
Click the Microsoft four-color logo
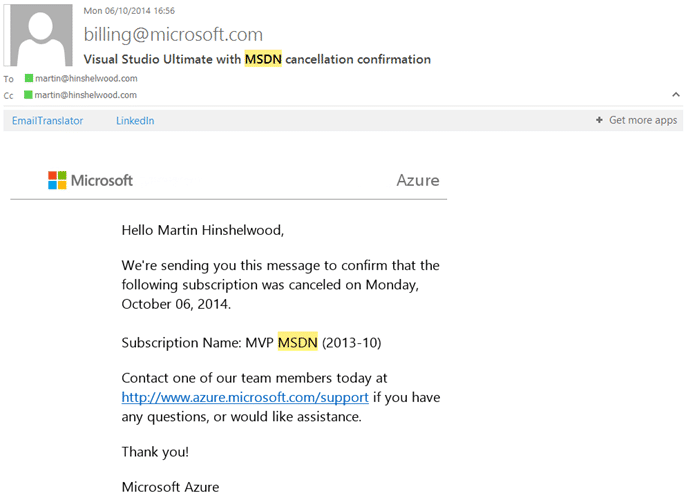pos(57,180)
